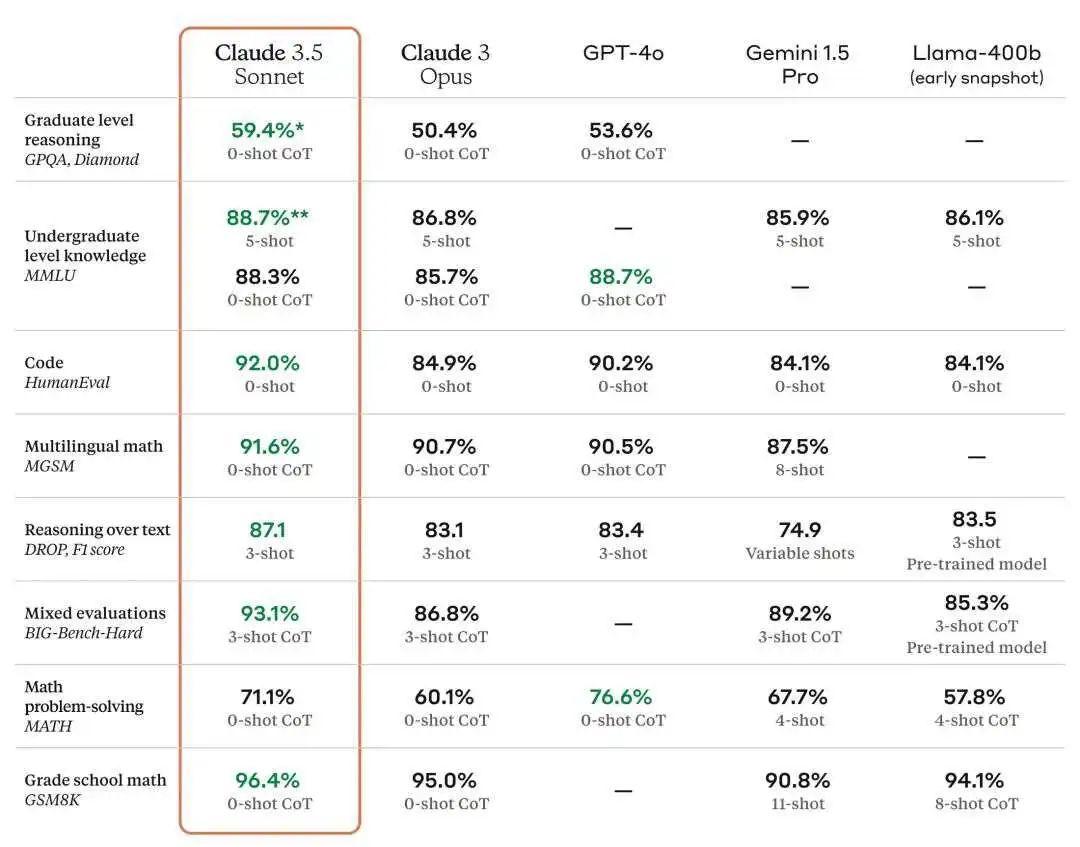Click the Claude 3 Opus column header
This screenshot has height=847, width=1080.
click(x=446, y=64)
